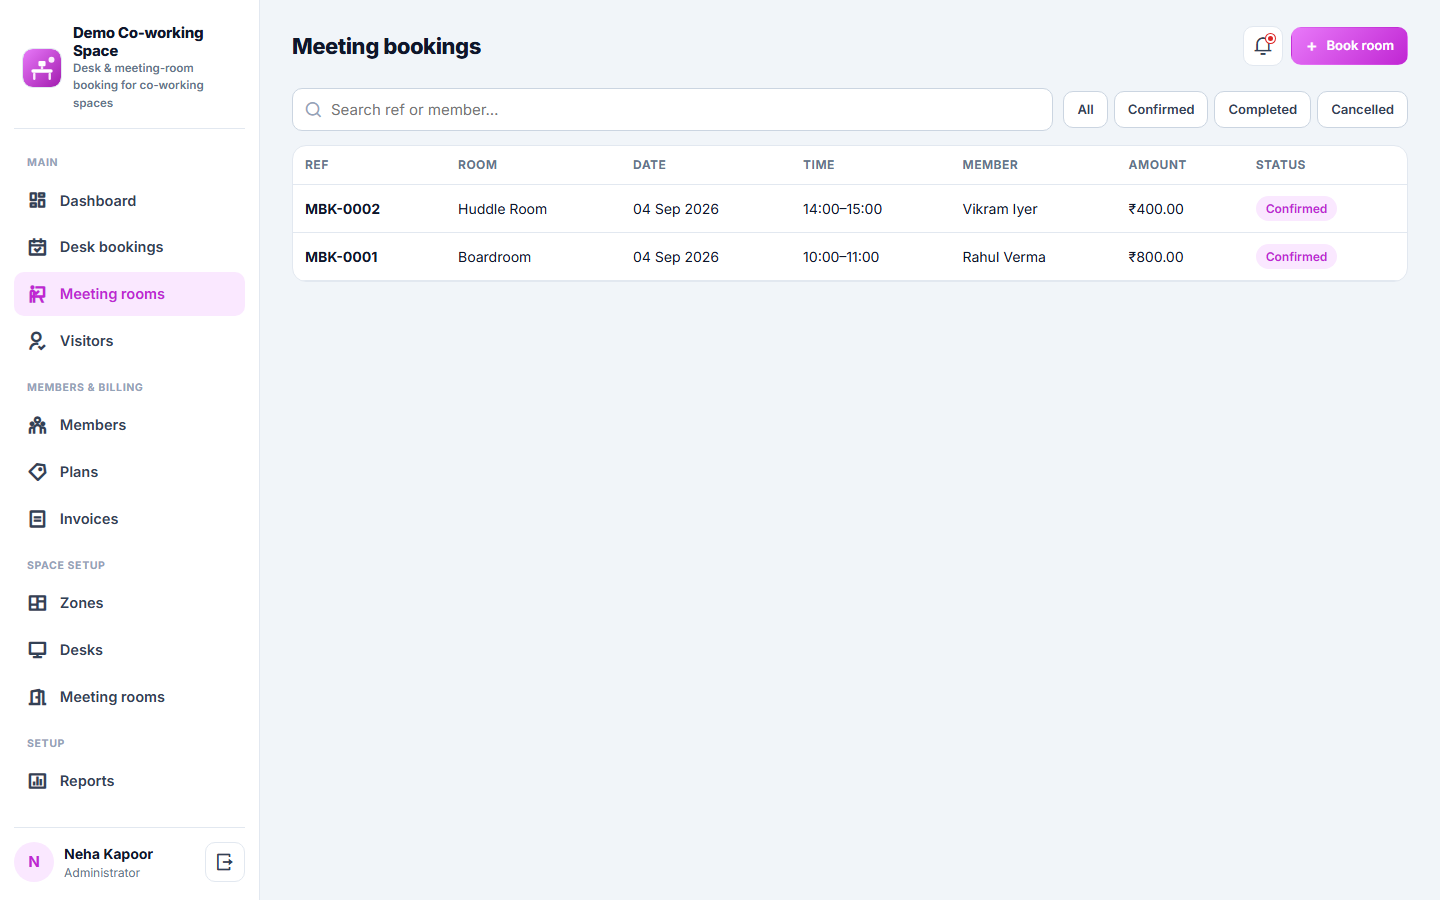
Task: Open the Members section
Action: [x=129, y=425]
